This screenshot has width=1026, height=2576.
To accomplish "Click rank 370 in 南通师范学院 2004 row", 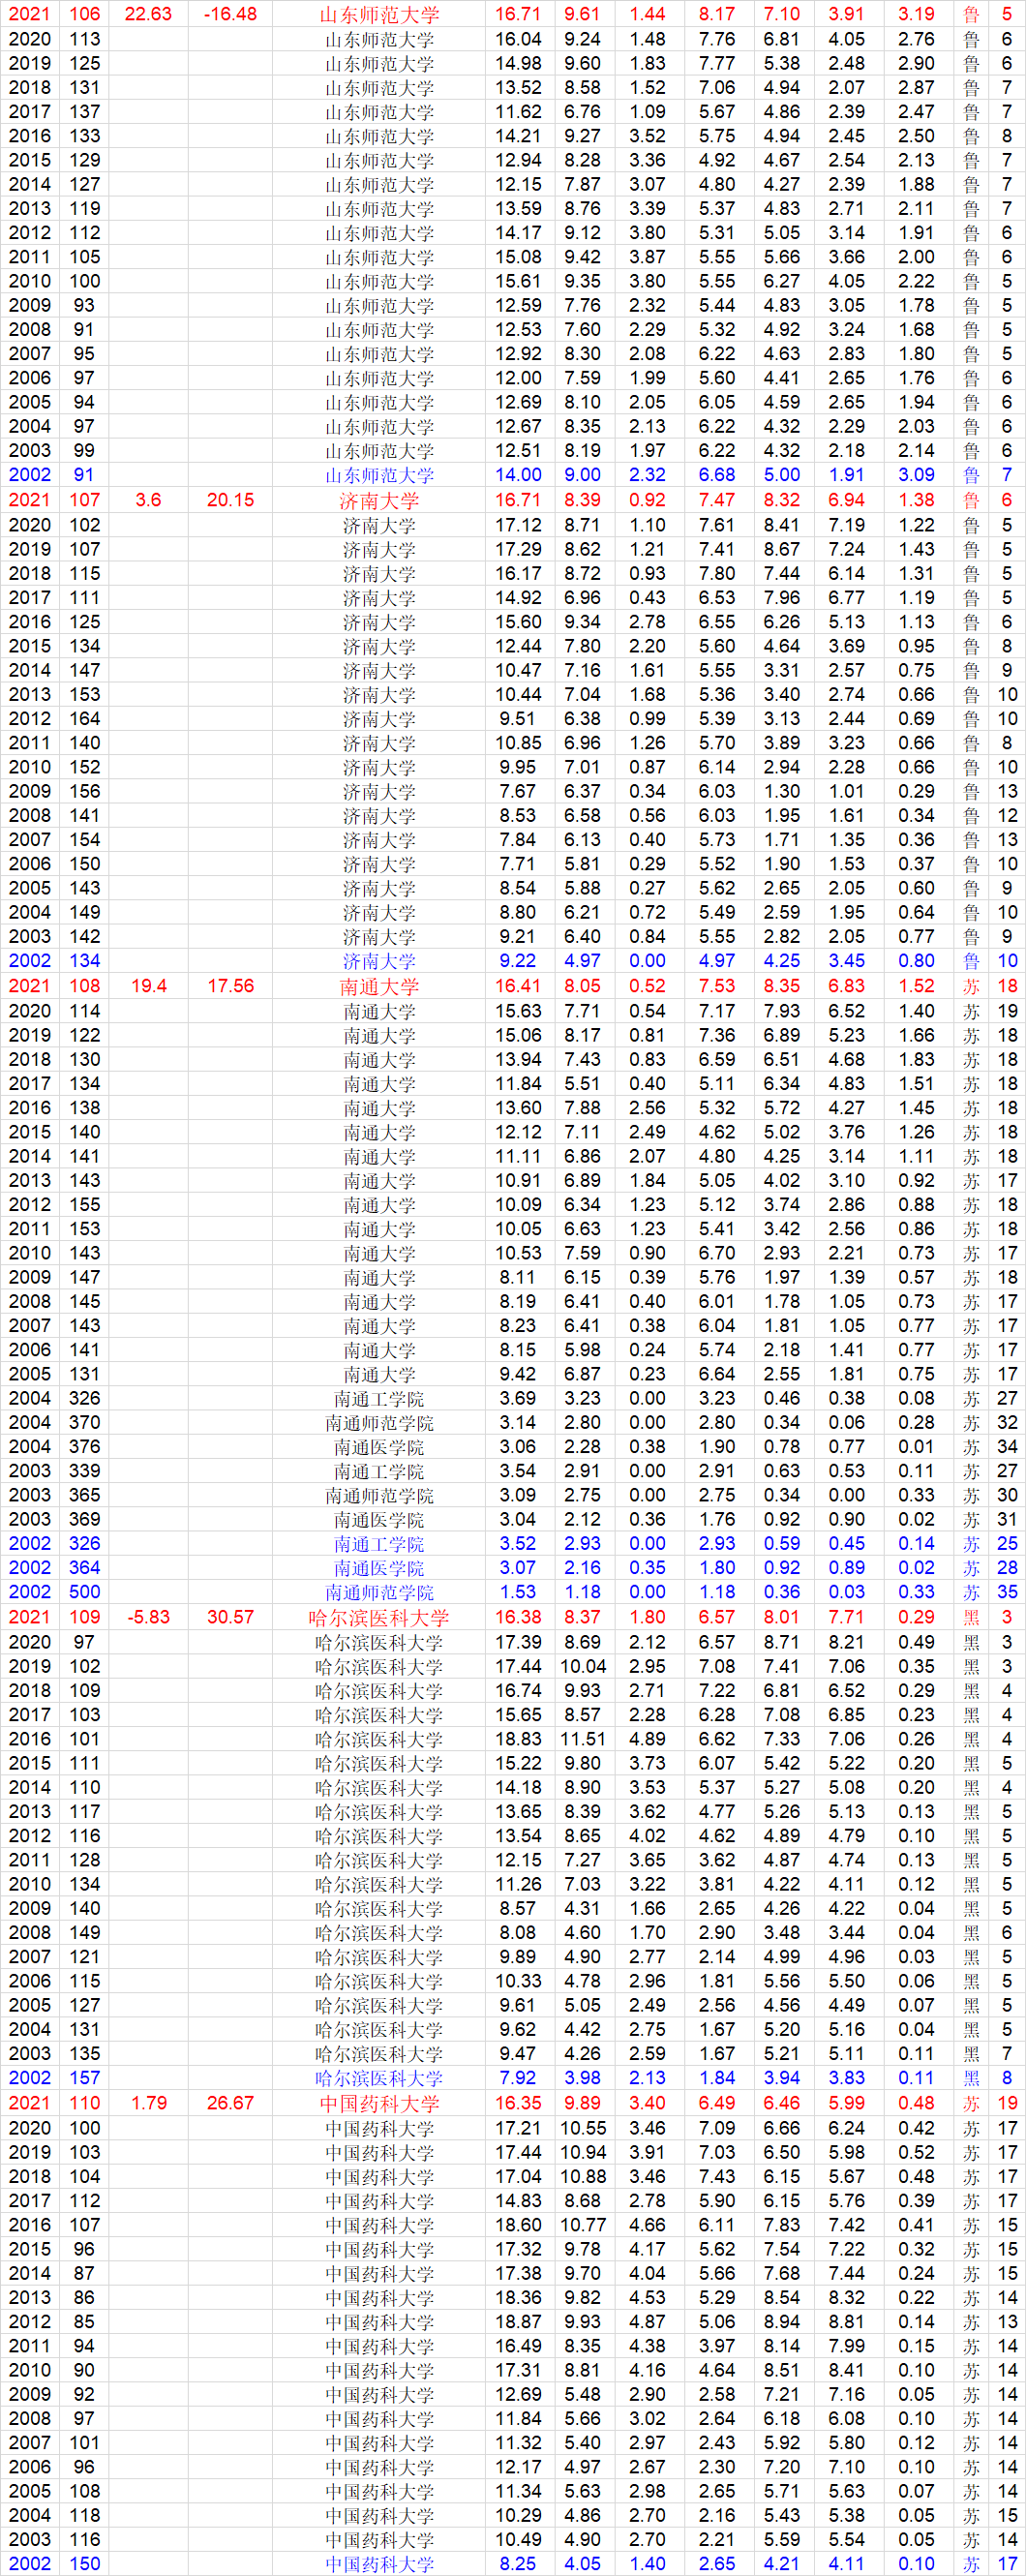I will [85, 1422].
